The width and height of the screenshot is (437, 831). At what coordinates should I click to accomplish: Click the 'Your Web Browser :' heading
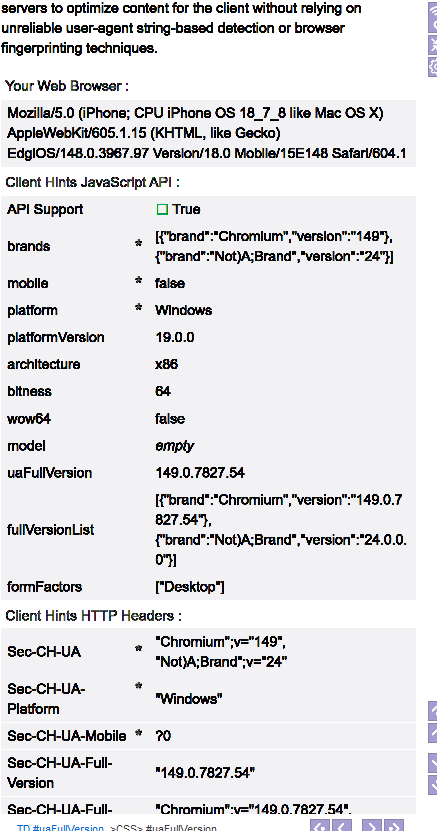point(67,85)
